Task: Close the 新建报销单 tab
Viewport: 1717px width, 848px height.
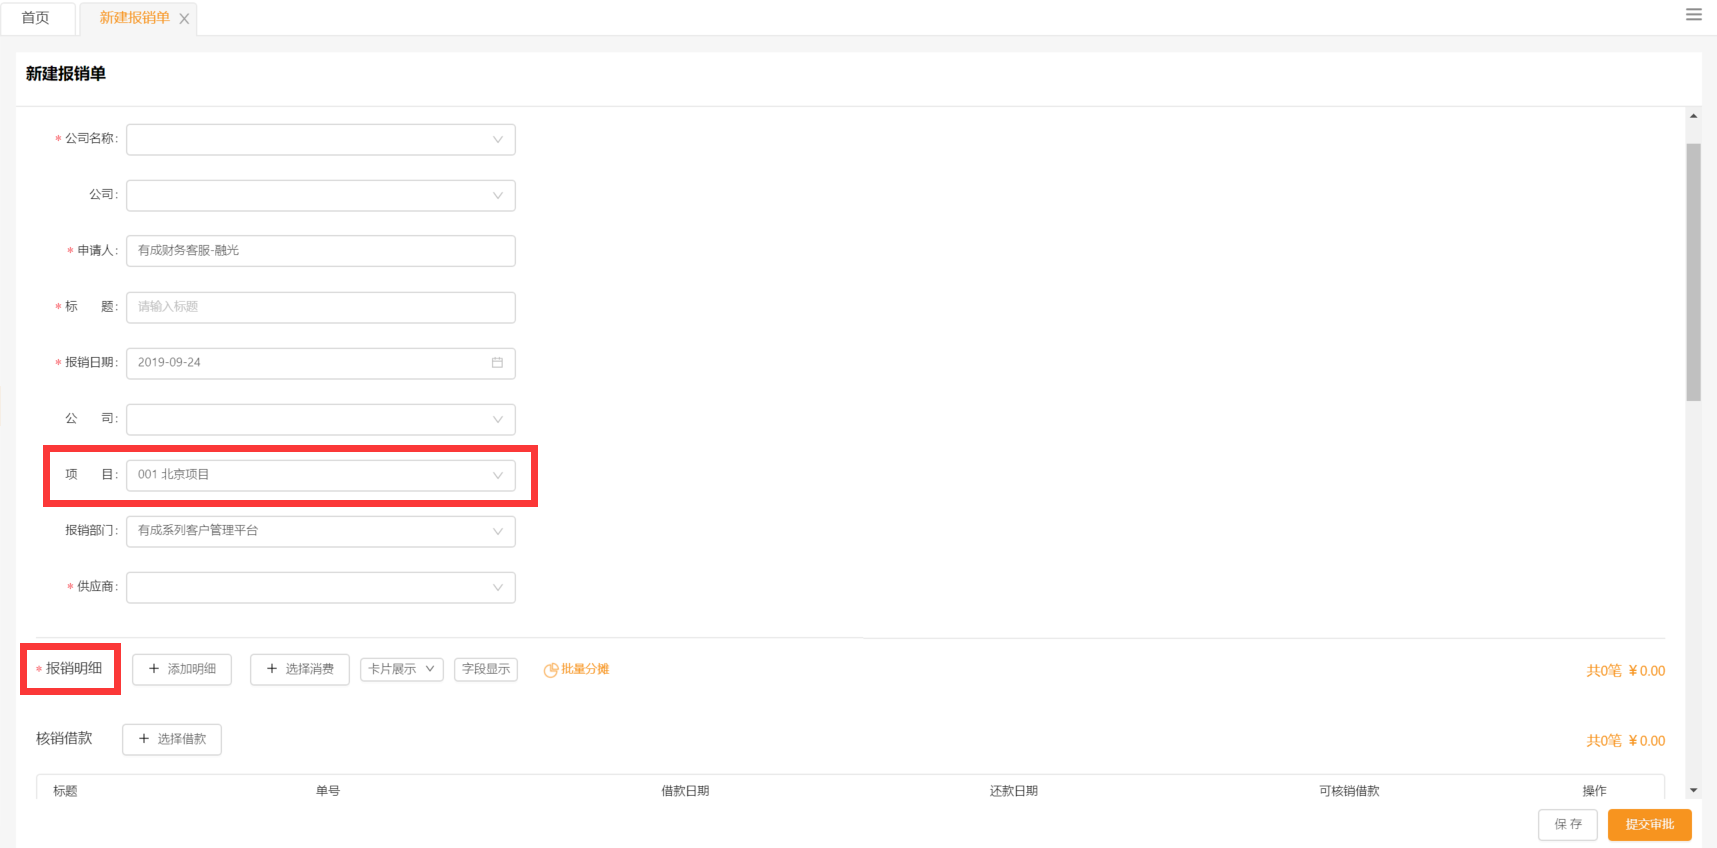Action: tap(184, 19)
